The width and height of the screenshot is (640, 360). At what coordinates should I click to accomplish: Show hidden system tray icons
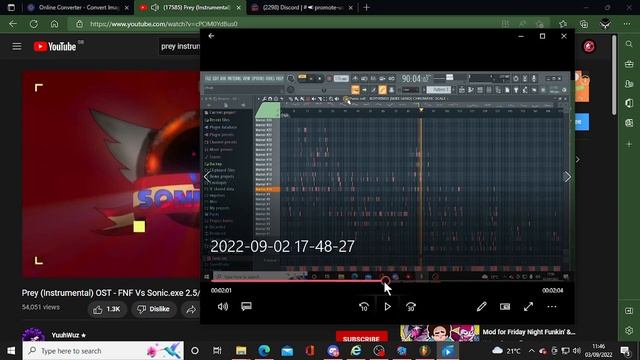click(x=531, y=351)
